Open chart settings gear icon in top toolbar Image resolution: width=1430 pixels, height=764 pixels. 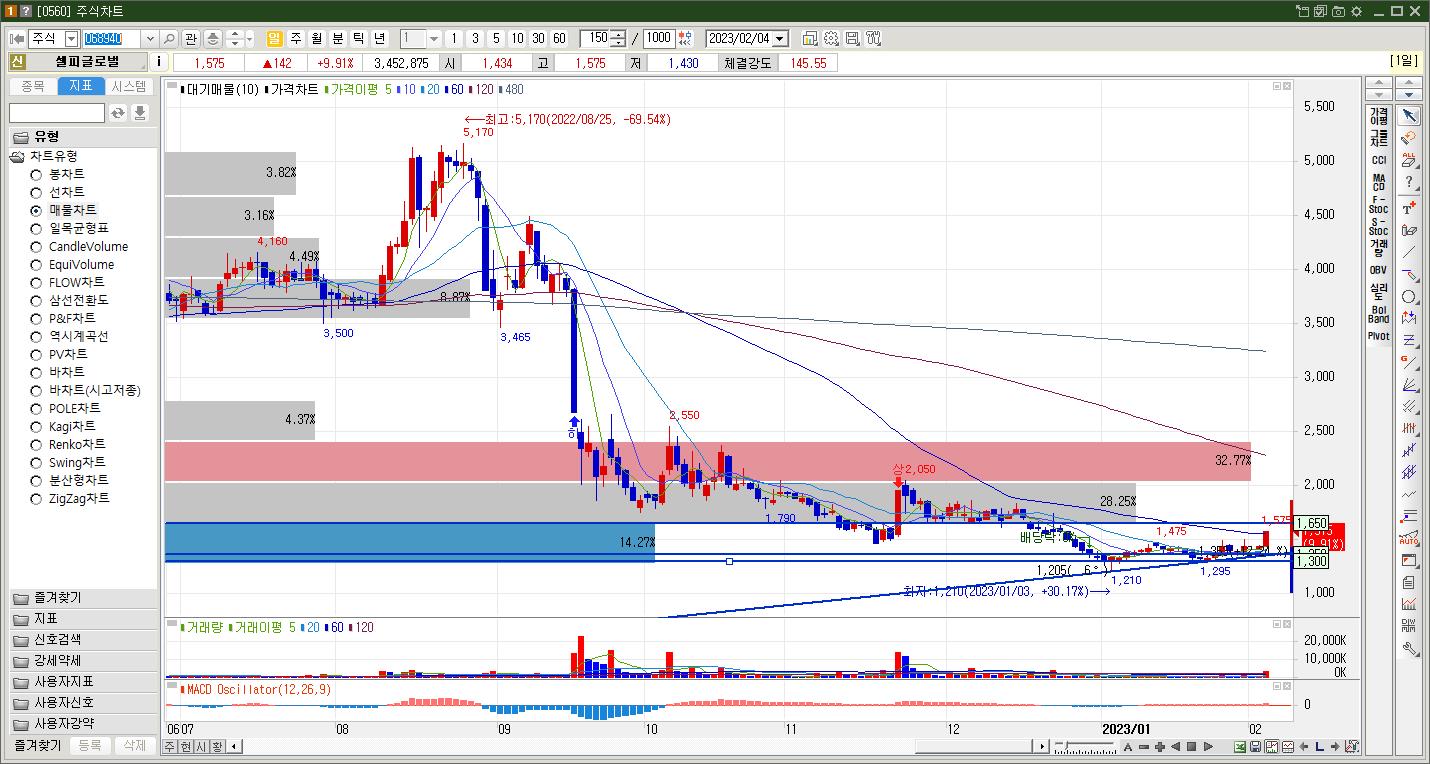click(x=831, y=38)
